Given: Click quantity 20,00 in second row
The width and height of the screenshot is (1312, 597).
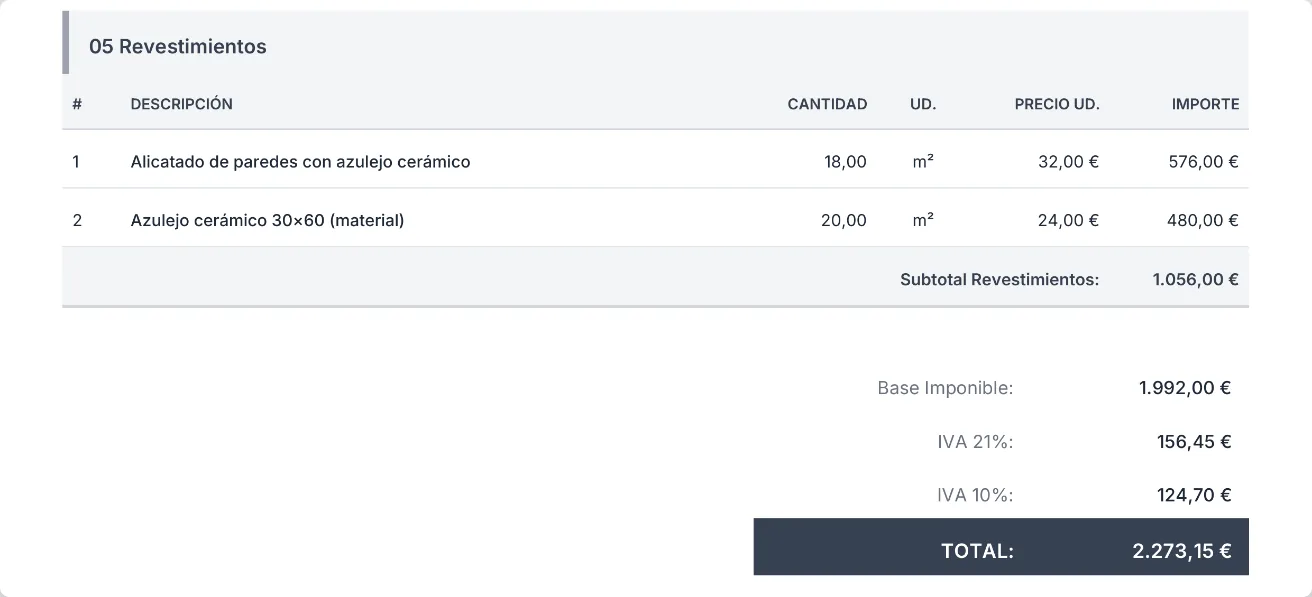Looking at the screenshot, I should 844,220.
